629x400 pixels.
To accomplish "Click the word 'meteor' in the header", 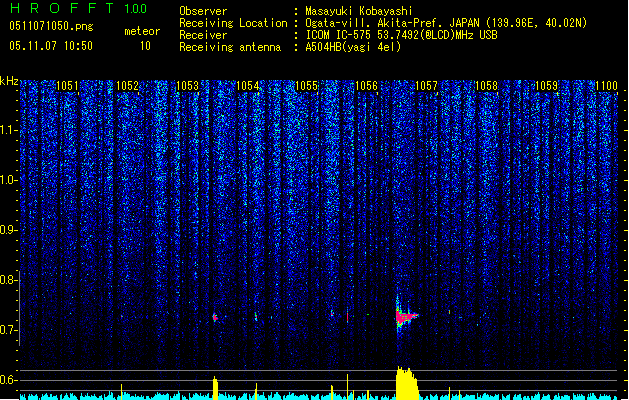I will [x=142, y=31].
